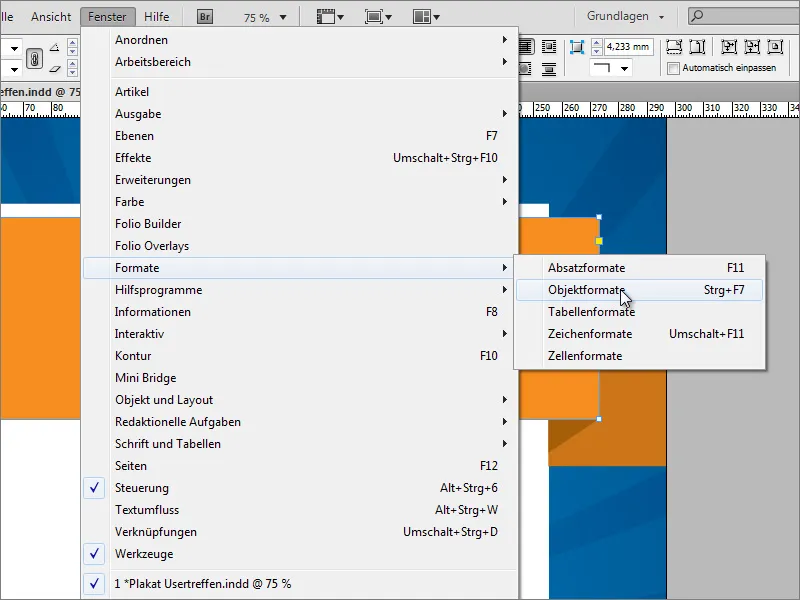Image resolution: width=800 pixels, height=600 pixels.
Task: Click the shear angle icon
Action: 55,68
